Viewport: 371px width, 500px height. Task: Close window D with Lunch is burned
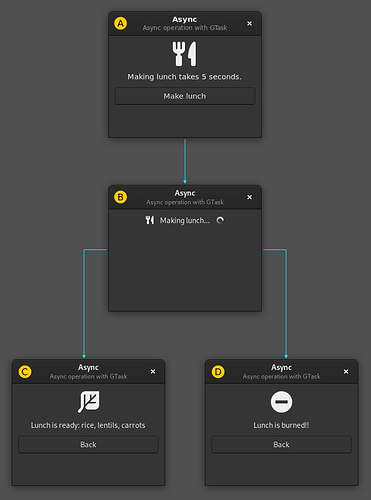point(346,371)
